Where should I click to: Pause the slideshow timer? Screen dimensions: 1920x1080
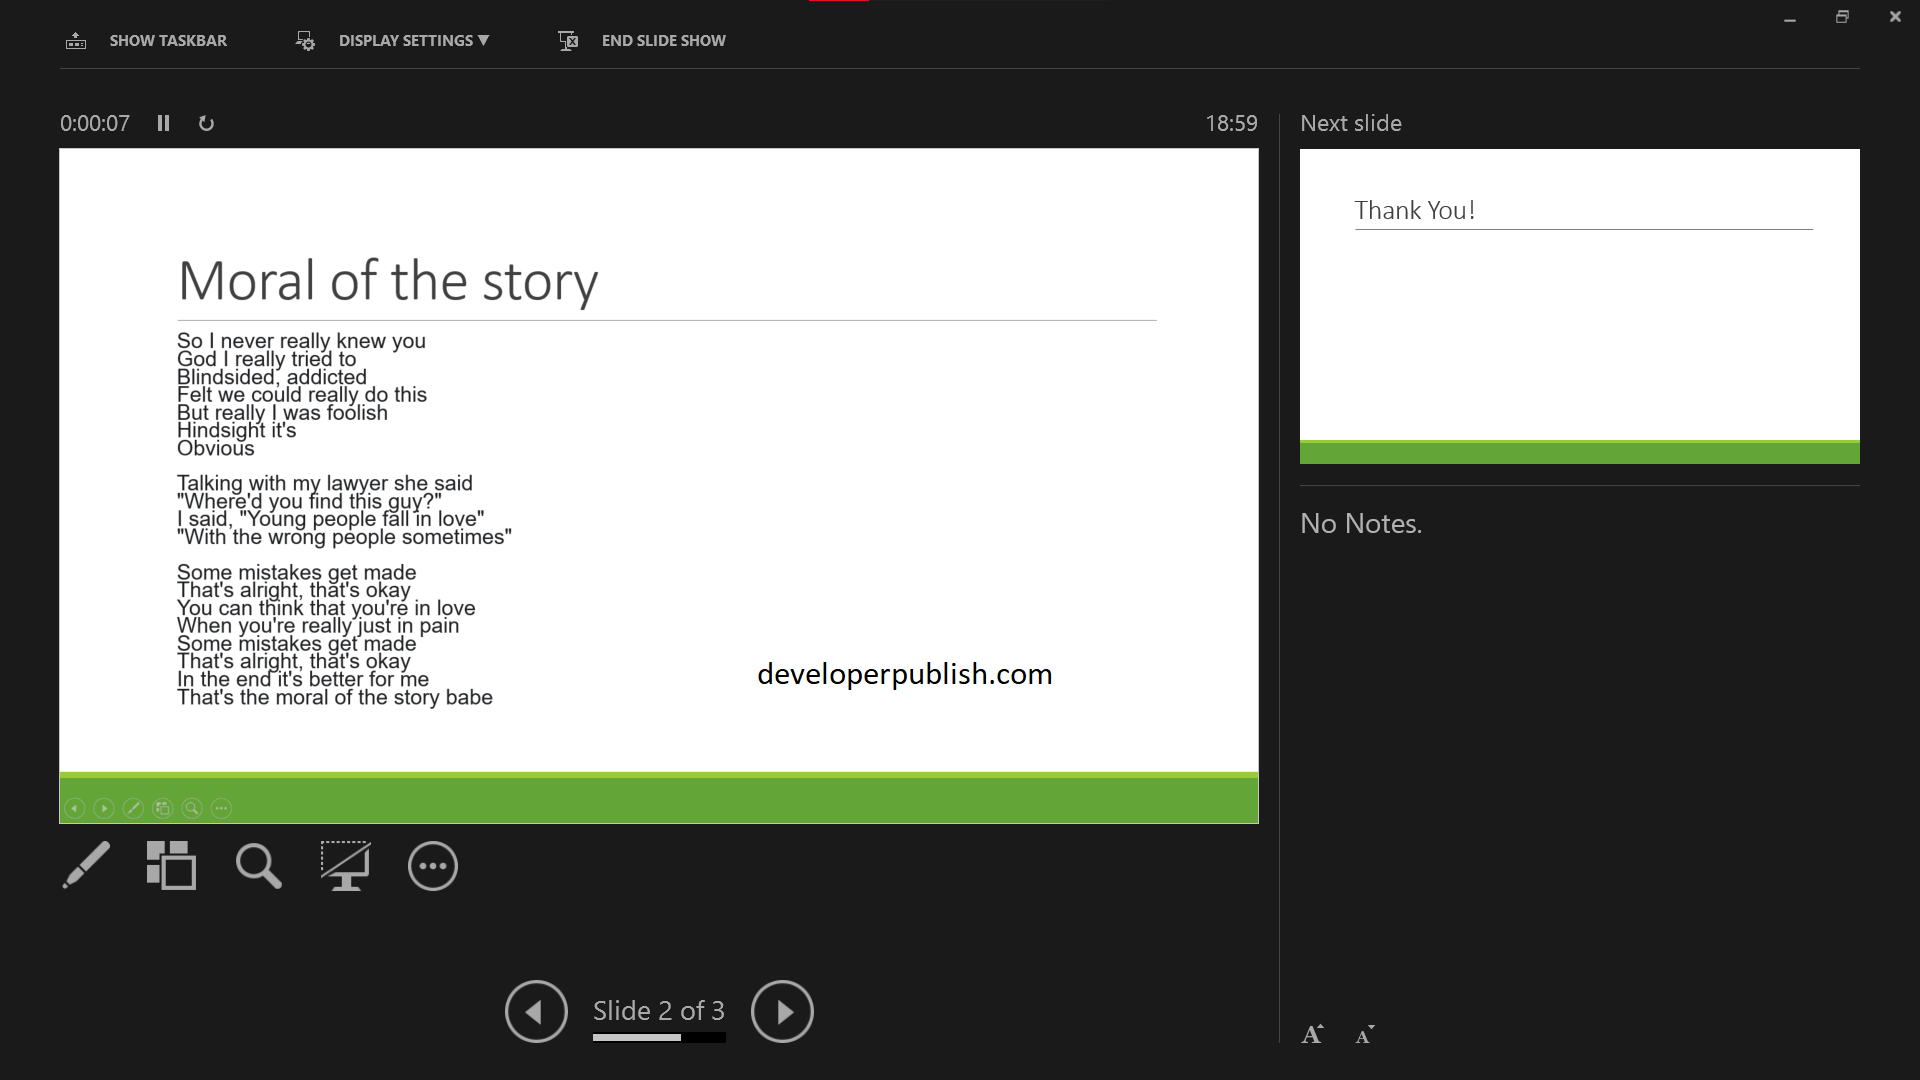[163, 123]
